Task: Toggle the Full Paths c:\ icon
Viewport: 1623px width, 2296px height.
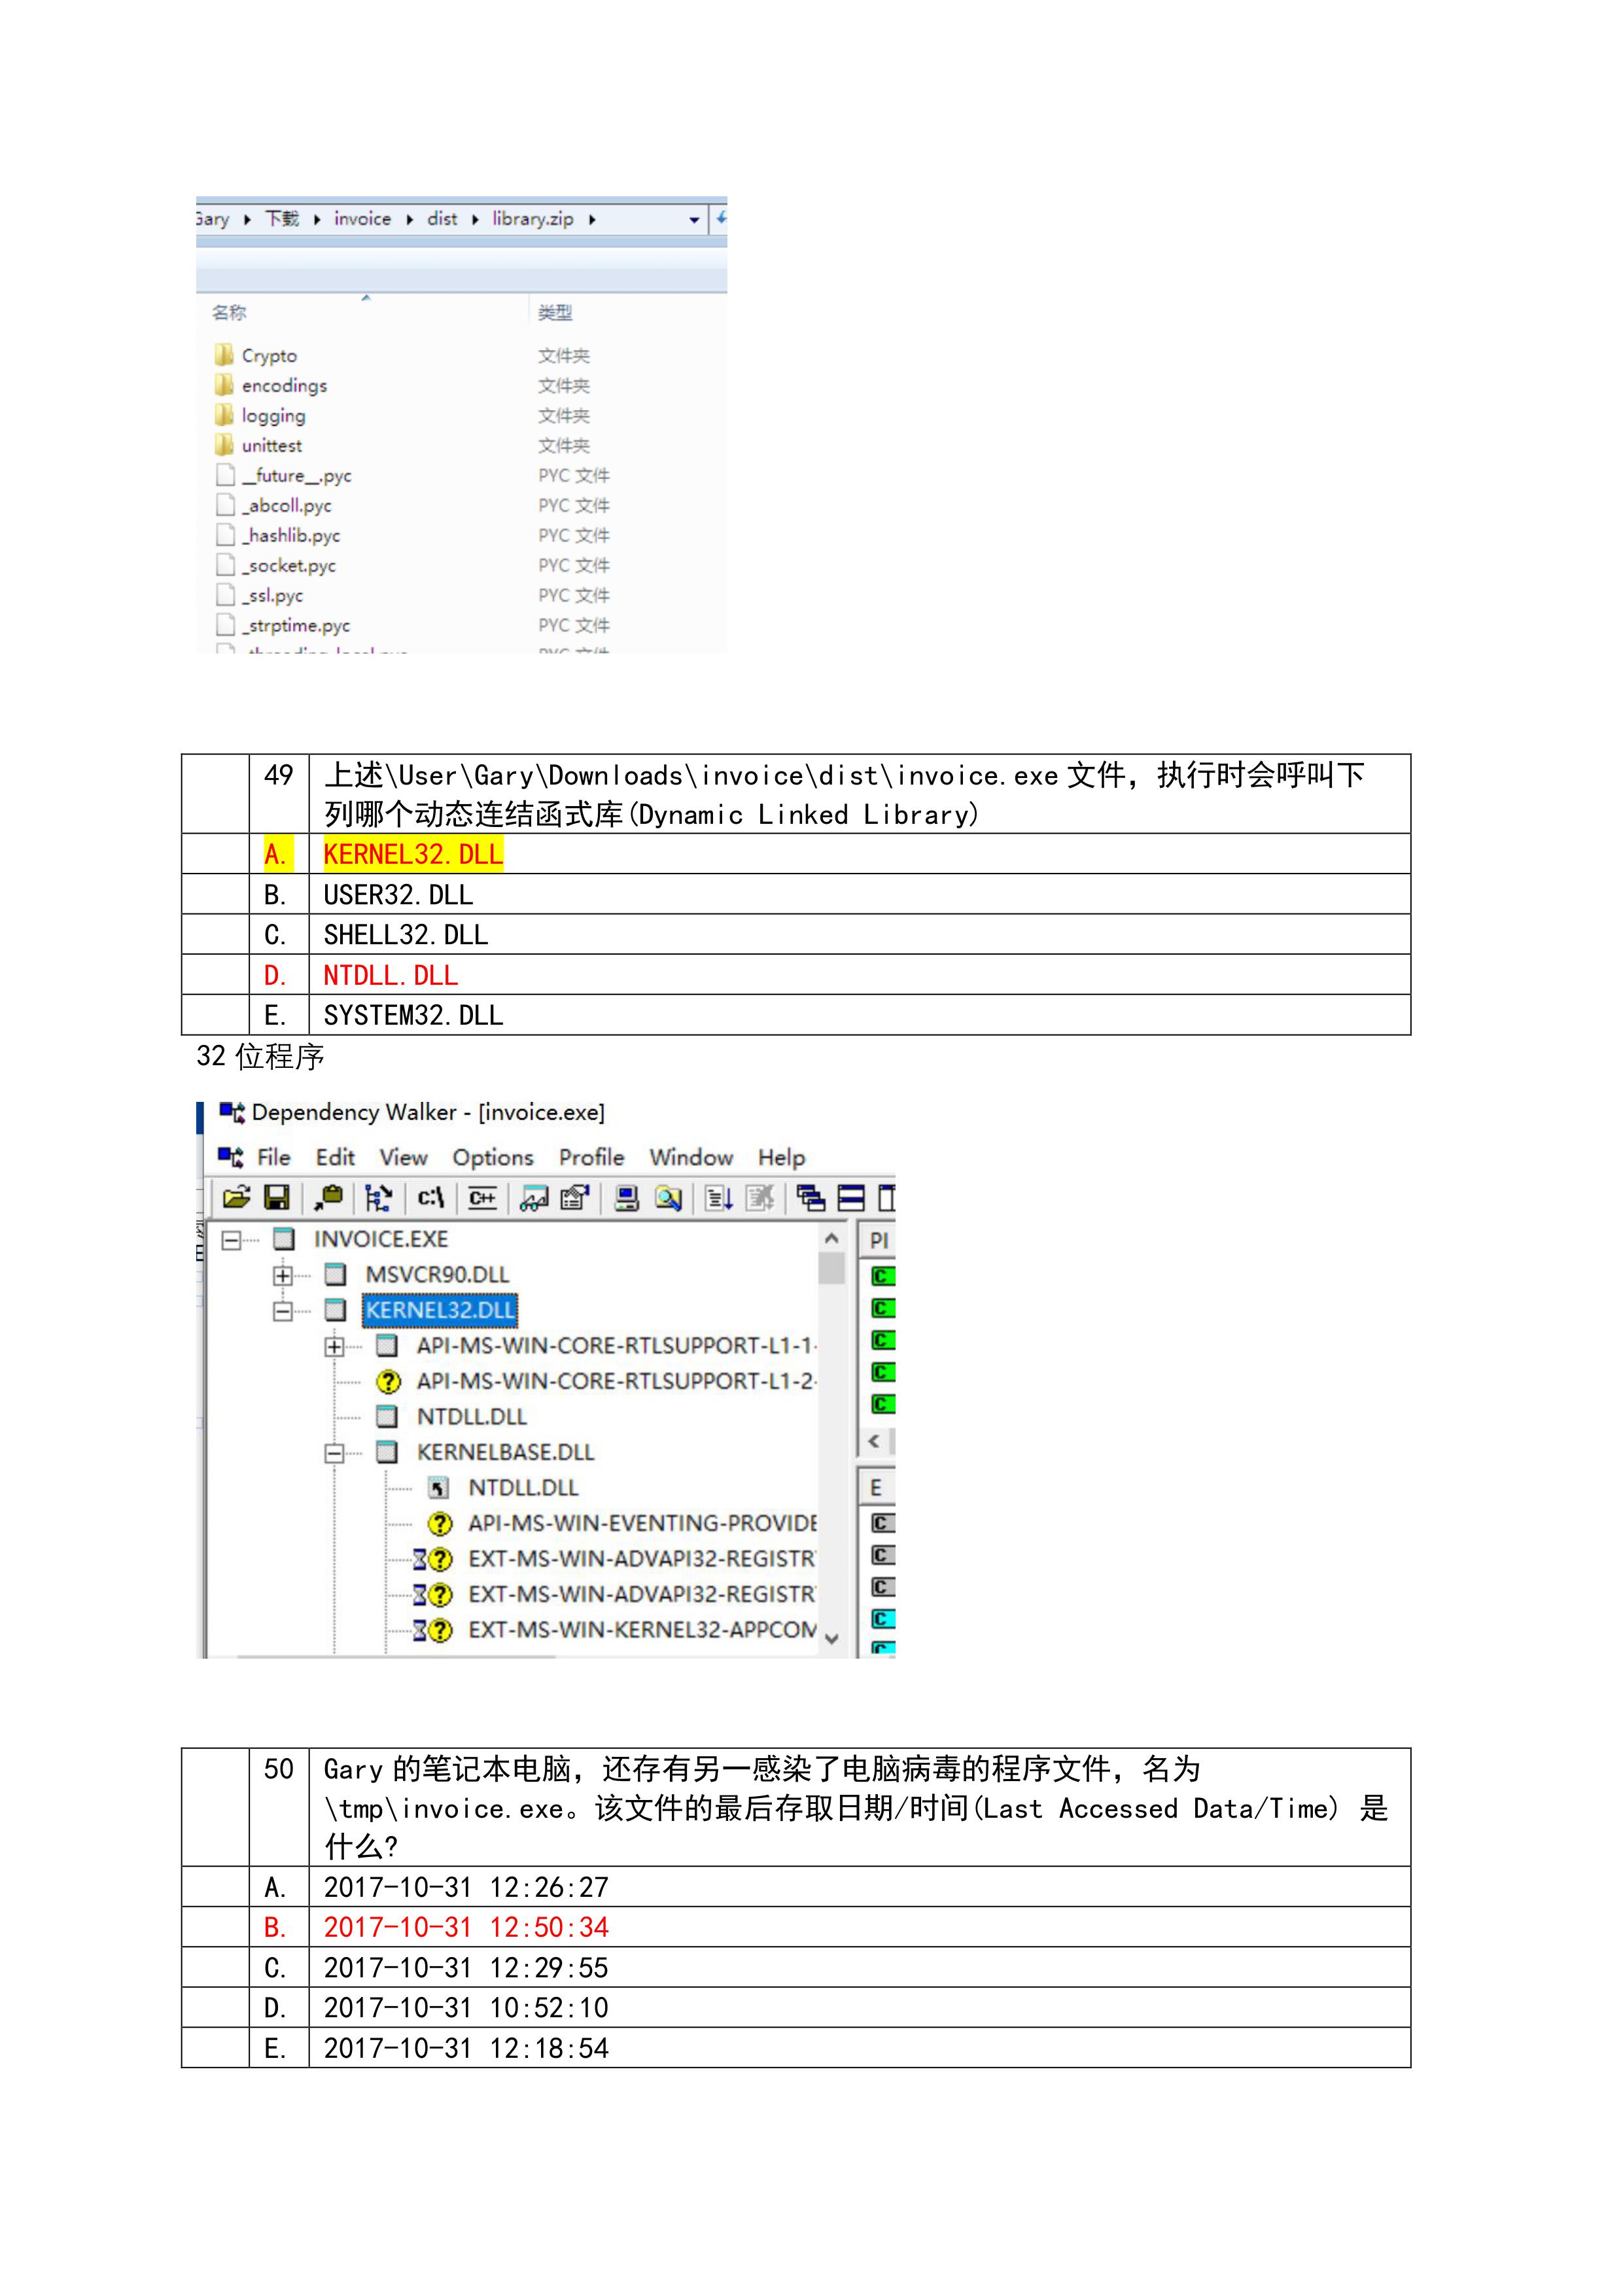Action: coord(430,1197)
